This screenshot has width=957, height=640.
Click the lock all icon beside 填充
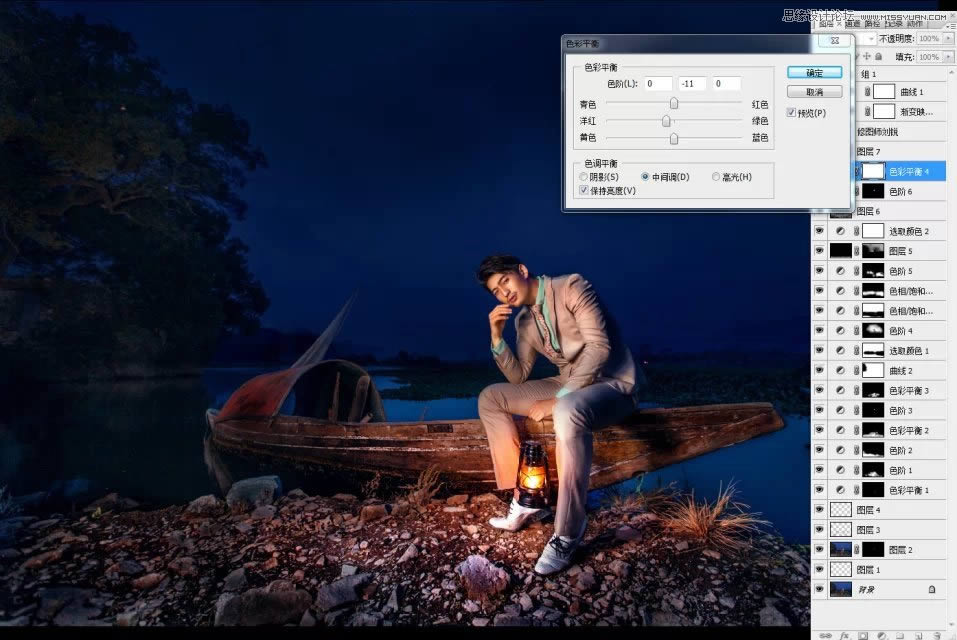click(878, 56)
